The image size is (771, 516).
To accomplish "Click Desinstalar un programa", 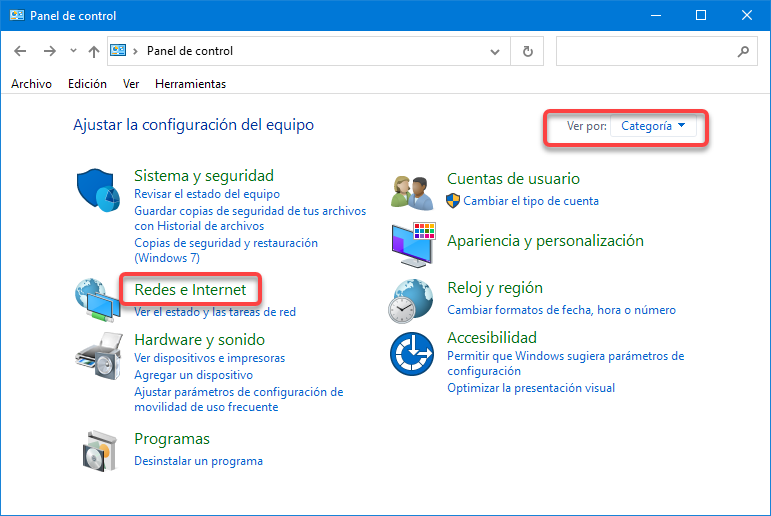I will (199, 461).
